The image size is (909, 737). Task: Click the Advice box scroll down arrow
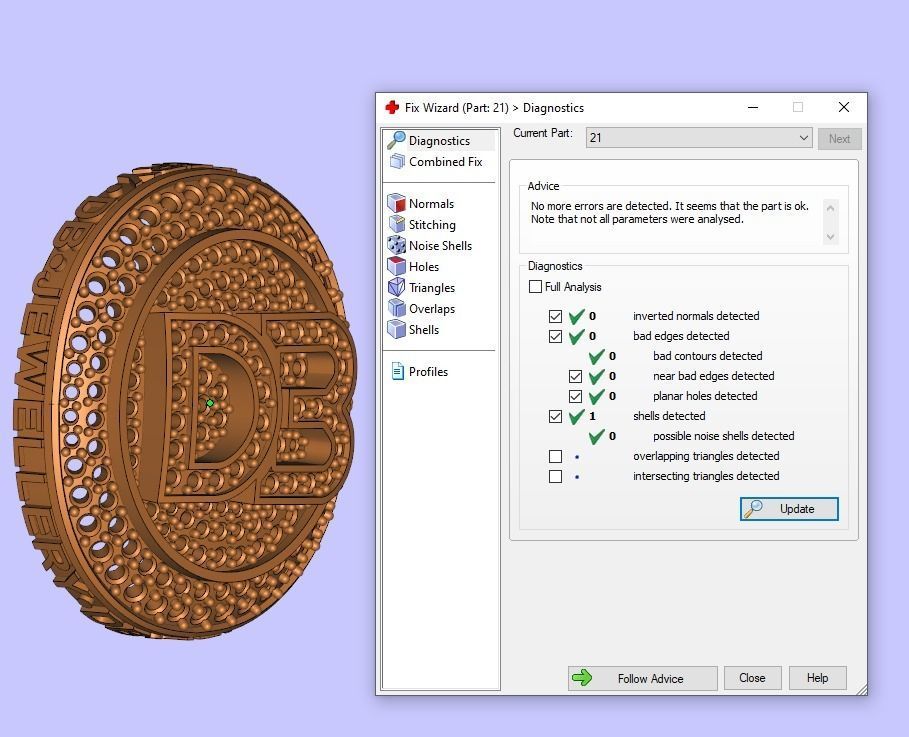tap(830, 237)
